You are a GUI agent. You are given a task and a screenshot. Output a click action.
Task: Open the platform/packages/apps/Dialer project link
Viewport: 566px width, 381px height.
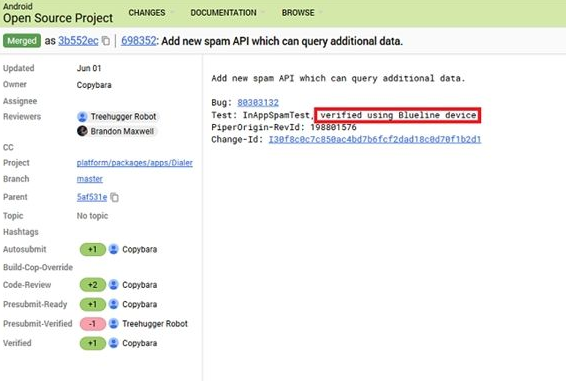pyautogui.click(x=135, y=163)
